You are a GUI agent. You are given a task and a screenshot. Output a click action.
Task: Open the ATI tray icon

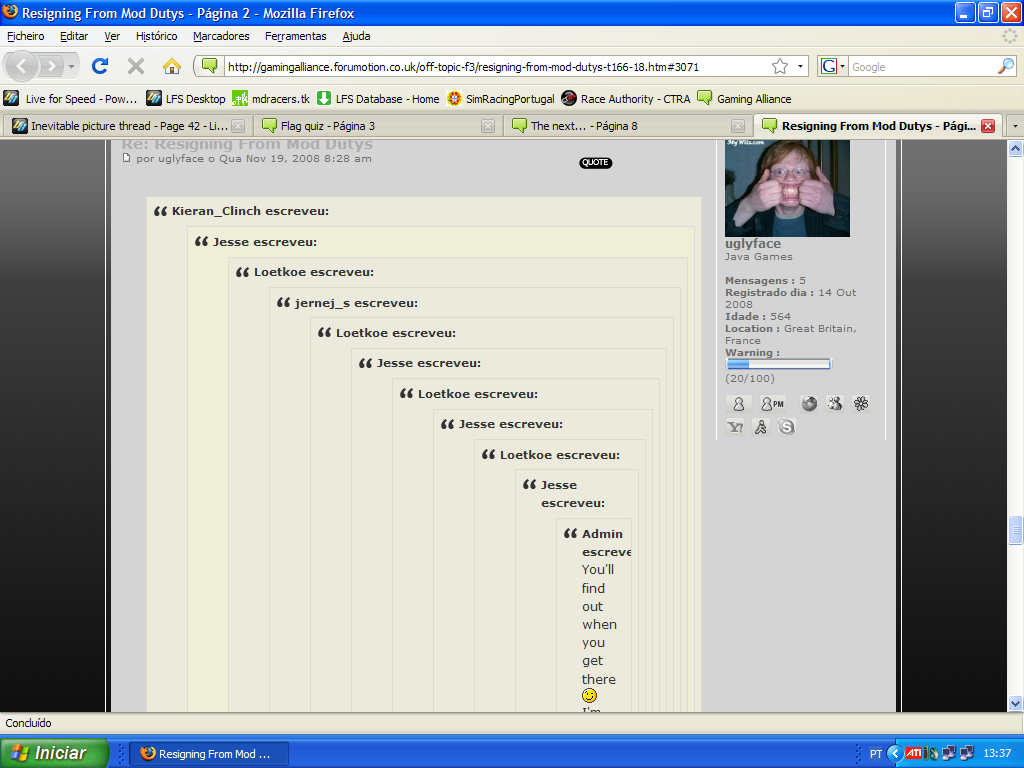click(914, 754)
